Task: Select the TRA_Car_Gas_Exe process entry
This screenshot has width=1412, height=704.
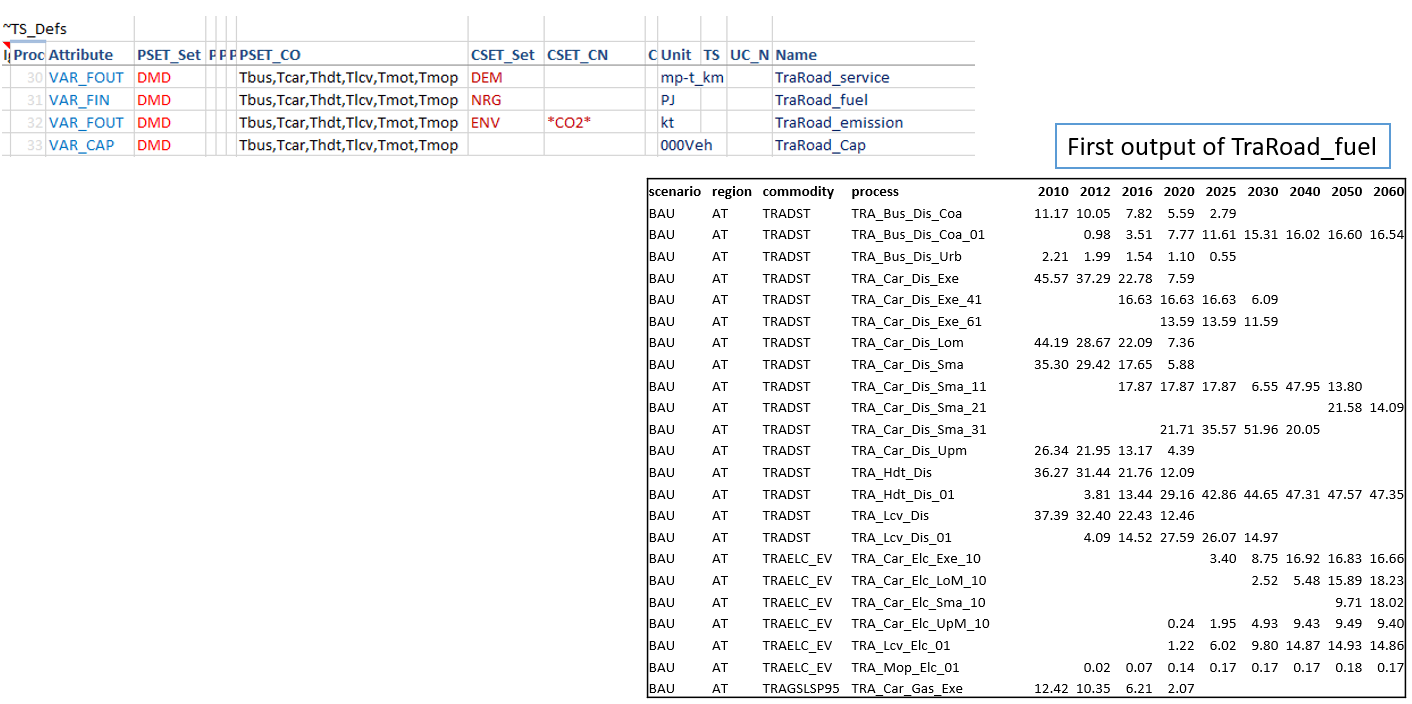Action: click(x=907, y=689)
